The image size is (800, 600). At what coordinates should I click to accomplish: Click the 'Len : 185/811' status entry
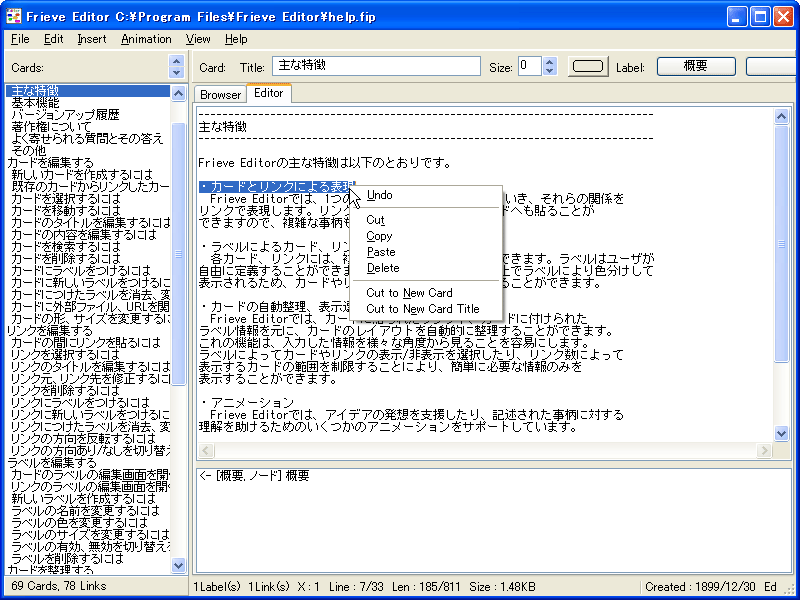coord(427,587)
